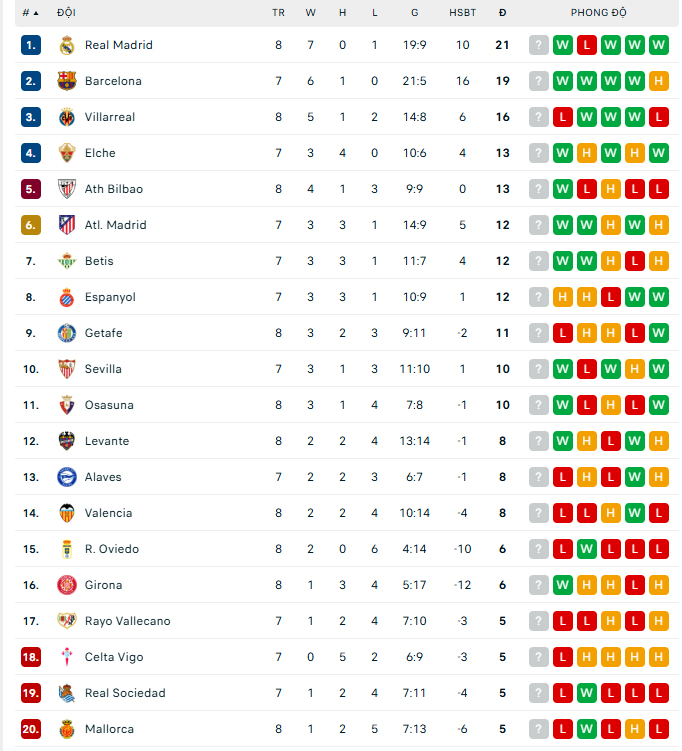Open the Getafe team link
This screenshot has width=682, height=751.
[103, 333]
